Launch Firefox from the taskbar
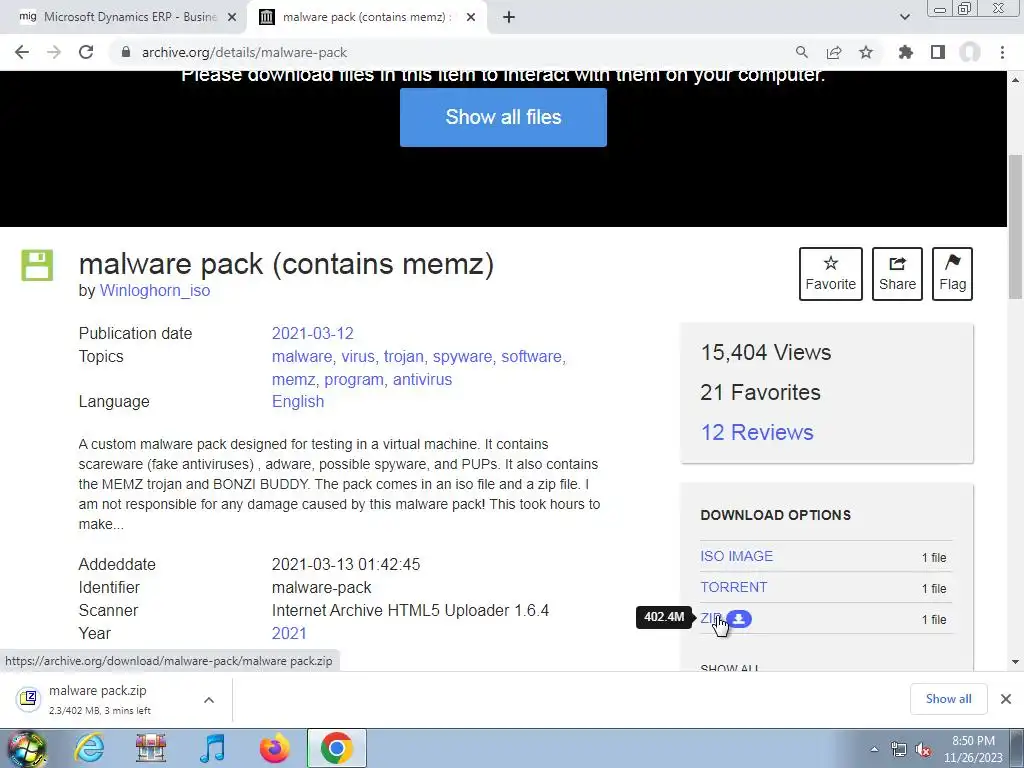Viewport: 1024px width, 768px height. click(x=274, y=748)
